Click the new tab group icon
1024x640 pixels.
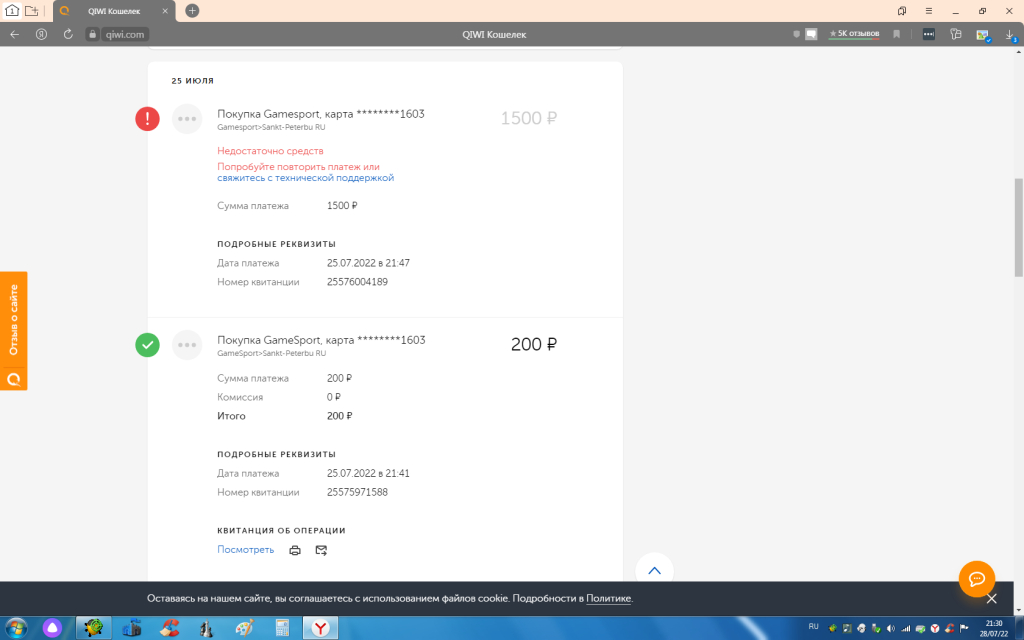pos(31,10)
